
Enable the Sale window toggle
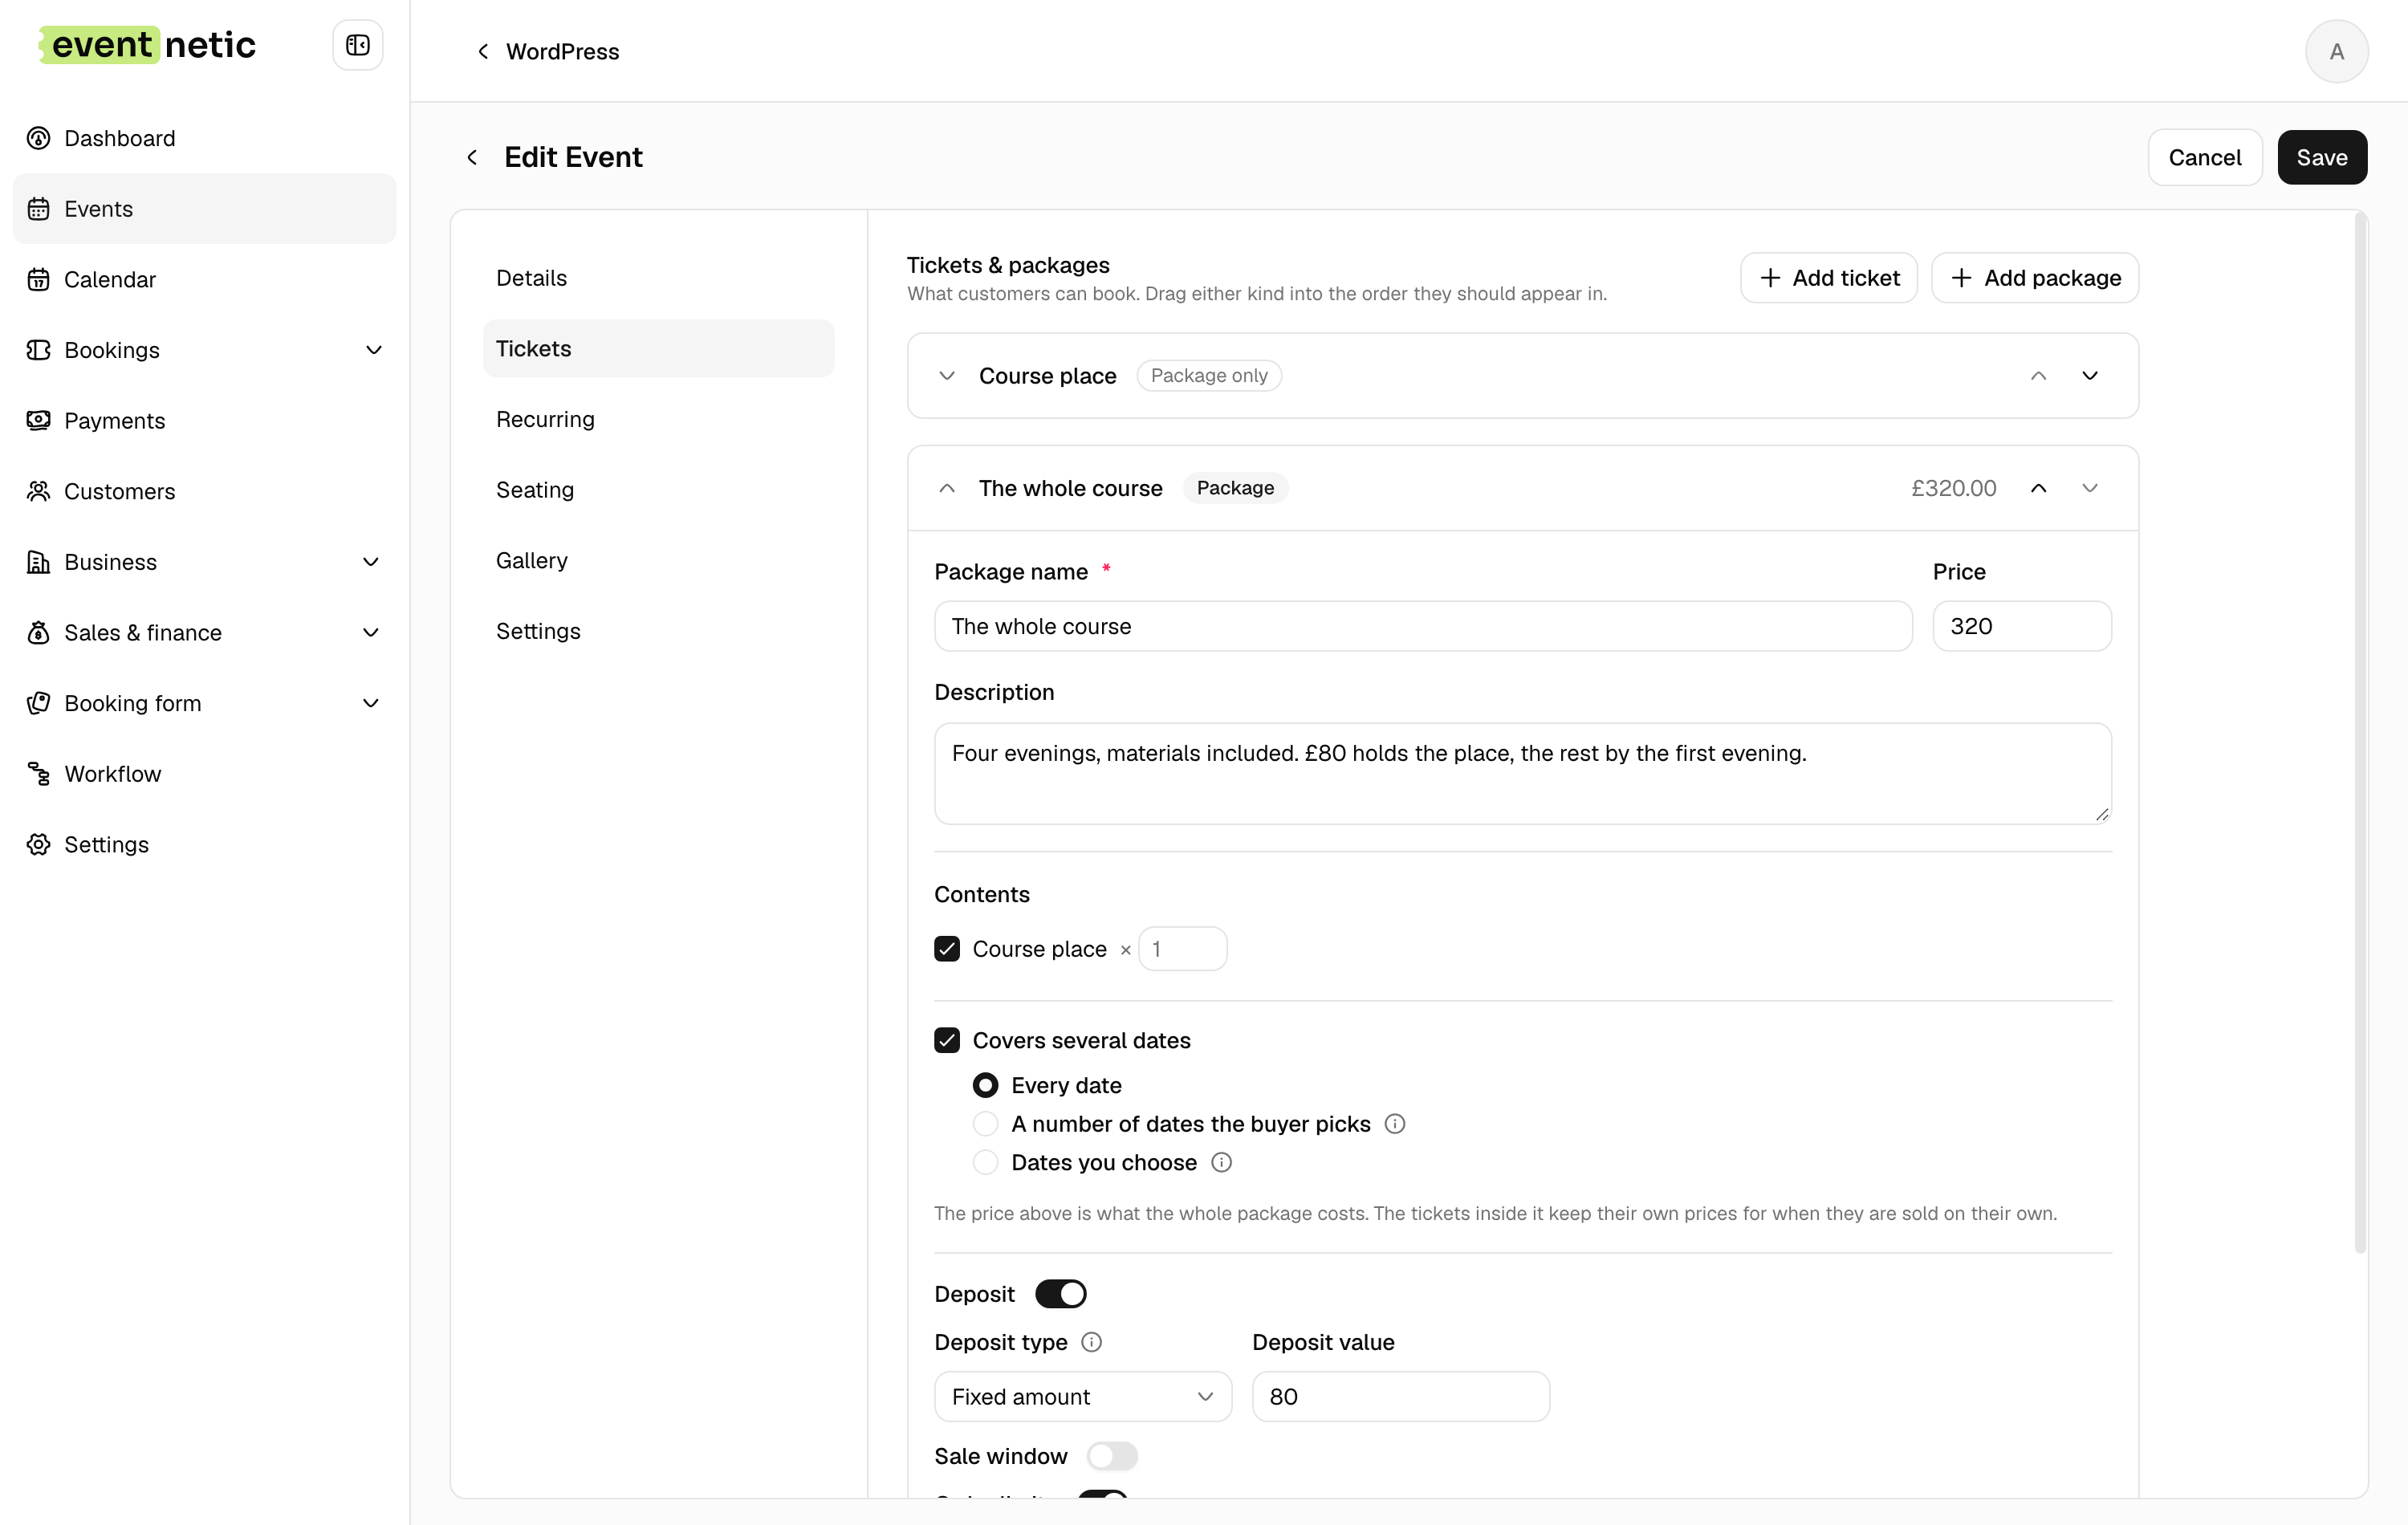(1112, 1456)
